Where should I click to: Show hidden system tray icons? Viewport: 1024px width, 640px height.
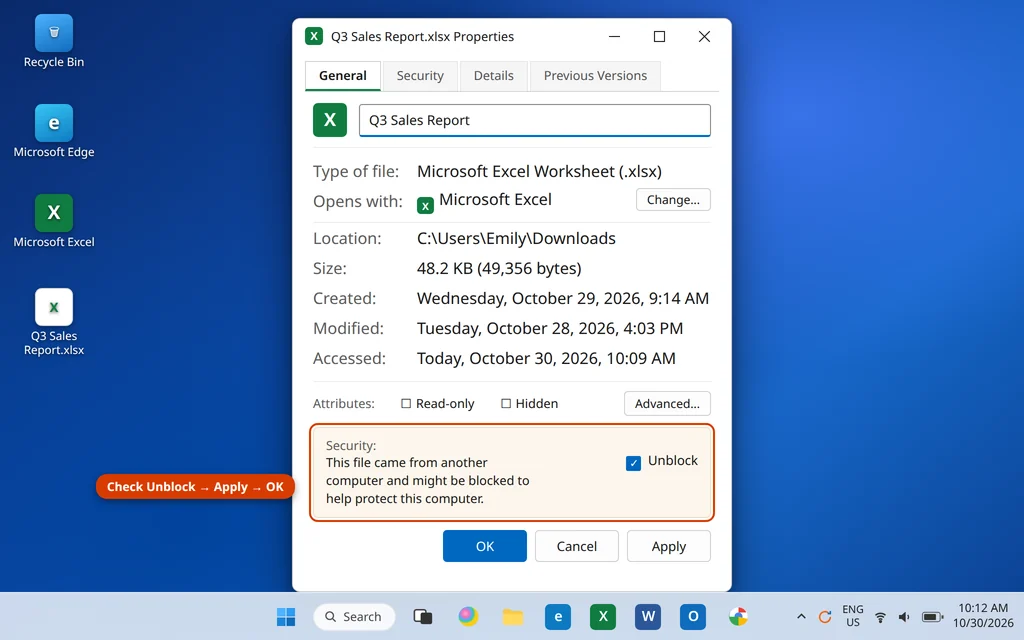click(x=801, y=616)
